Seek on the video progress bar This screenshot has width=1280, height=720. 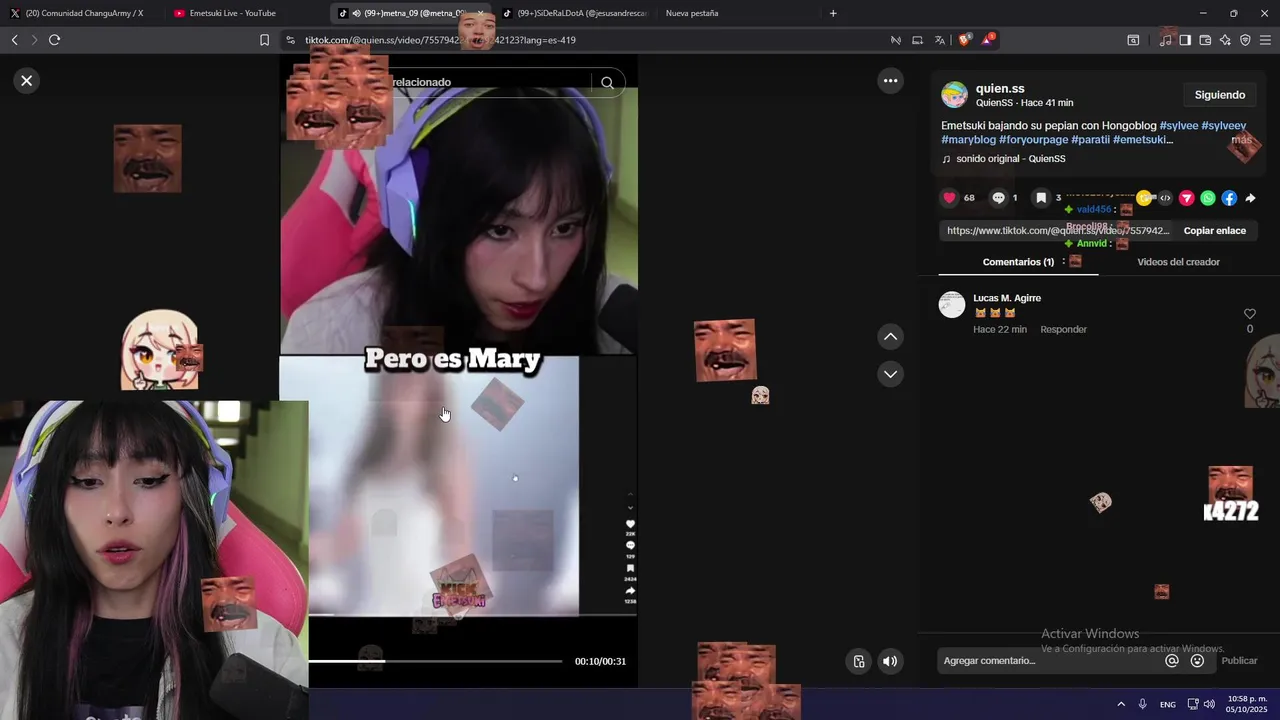point(435,661)
